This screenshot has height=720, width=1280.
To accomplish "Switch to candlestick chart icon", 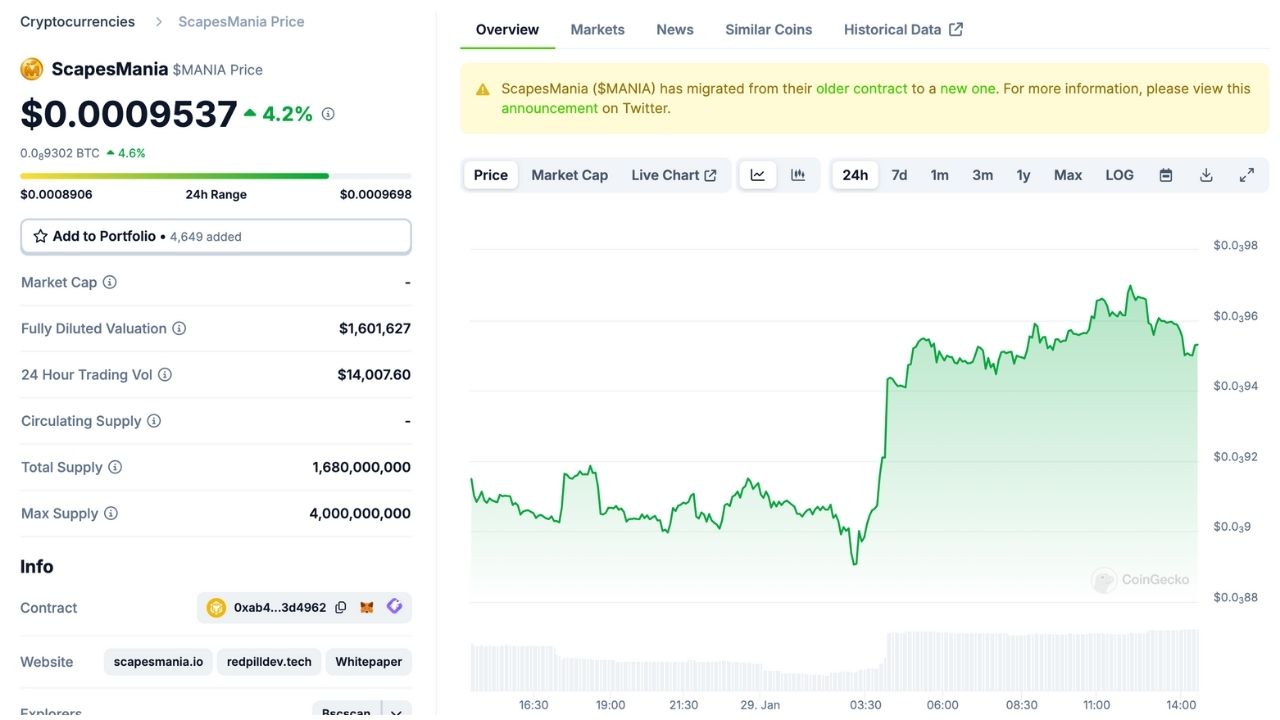I will click(x=798, y=175).
